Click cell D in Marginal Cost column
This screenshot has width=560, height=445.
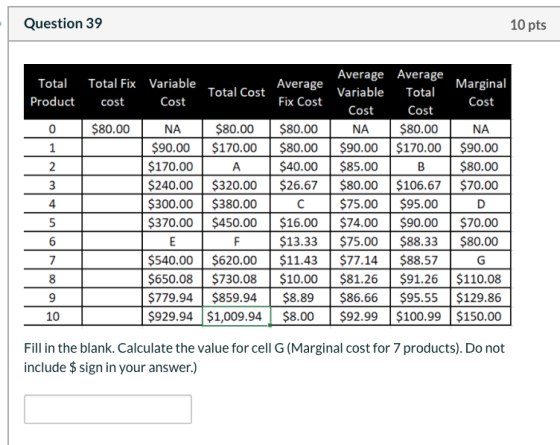click(481, 204)
